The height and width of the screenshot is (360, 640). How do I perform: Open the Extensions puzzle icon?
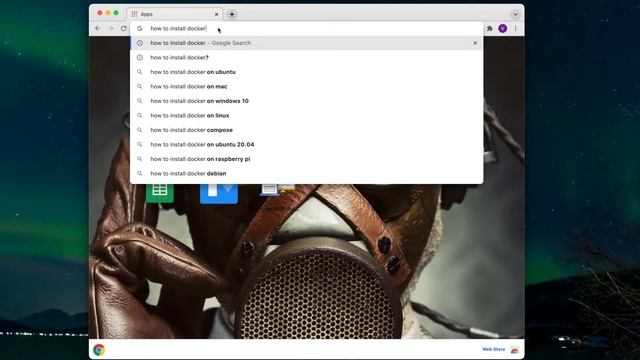click(489, 28)
